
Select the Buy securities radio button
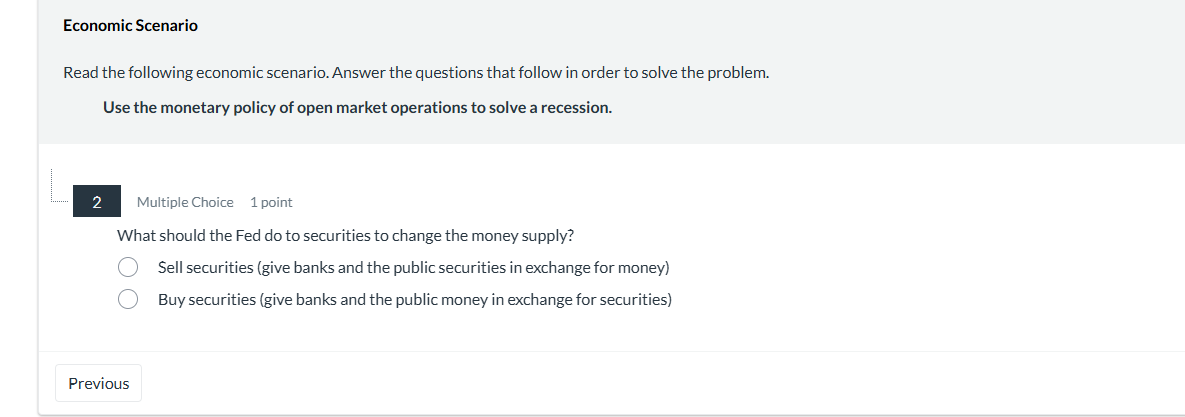(128, 300)
